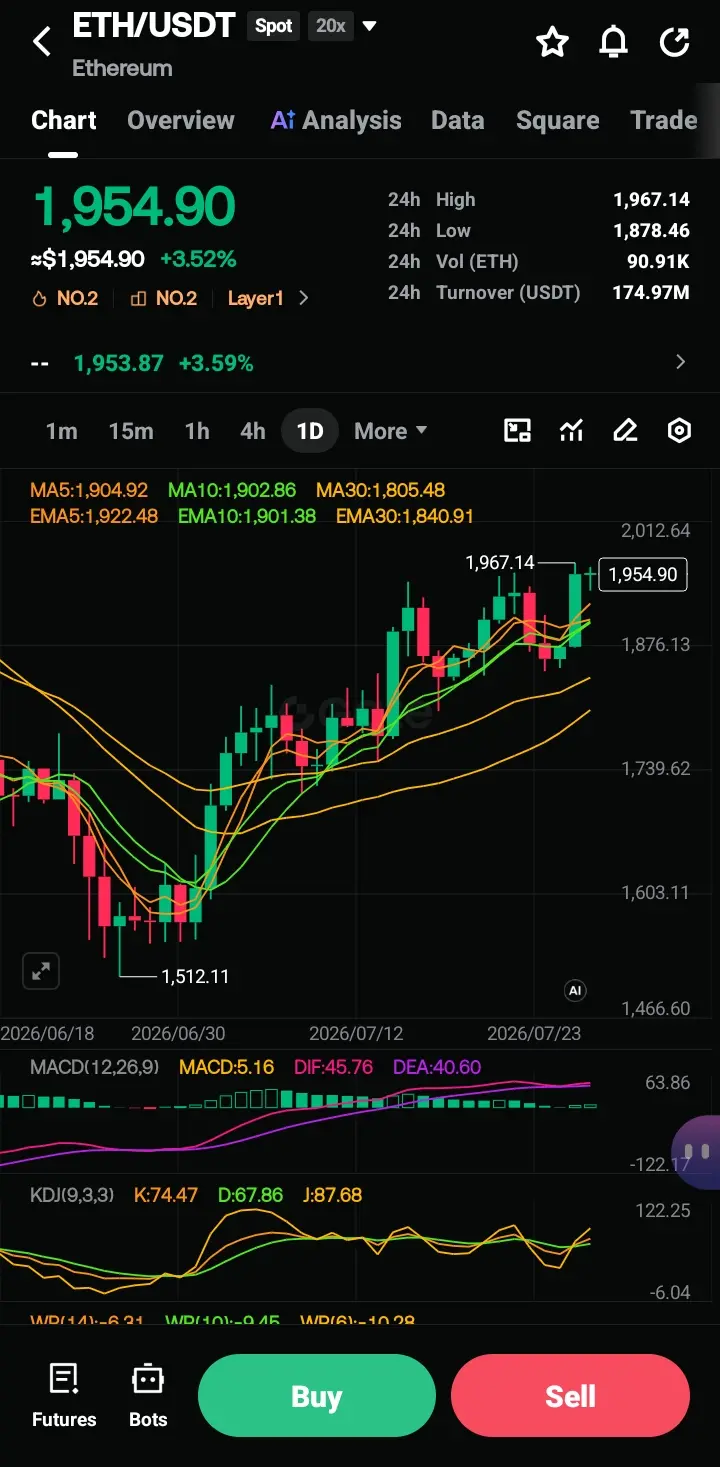This screenshot has height=1467, width=720.
Task: Open the AI Analysis tab
Action: (336, 120)
